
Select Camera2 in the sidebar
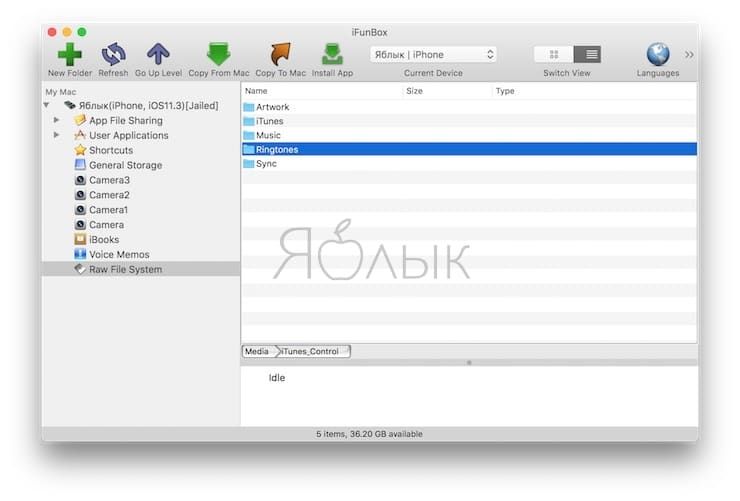pyautogui.click(x=109, y=195)
